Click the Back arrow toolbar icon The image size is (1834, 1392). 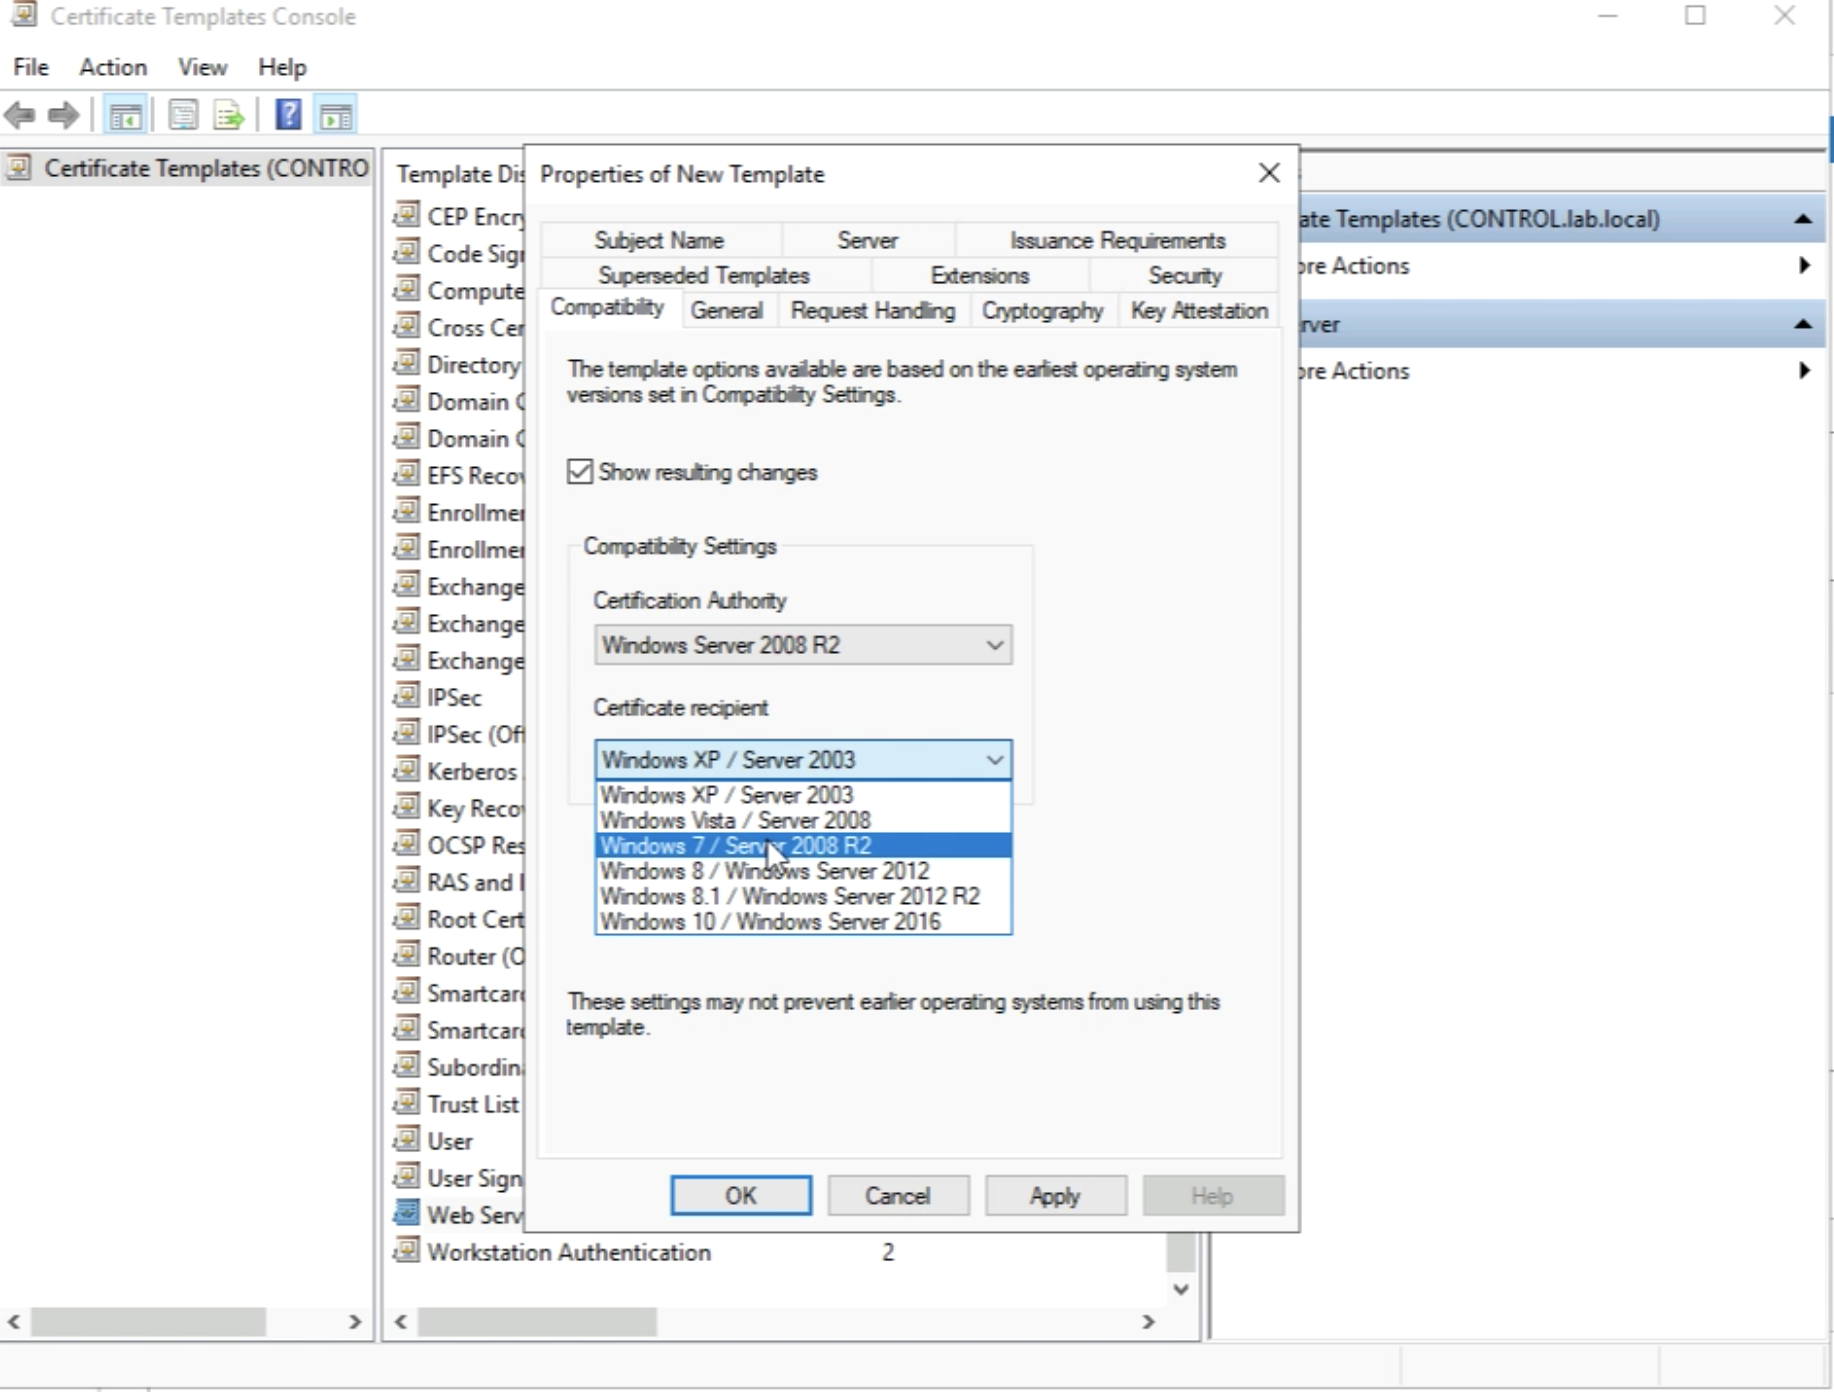pyautogui.click(x=20, y=116)
